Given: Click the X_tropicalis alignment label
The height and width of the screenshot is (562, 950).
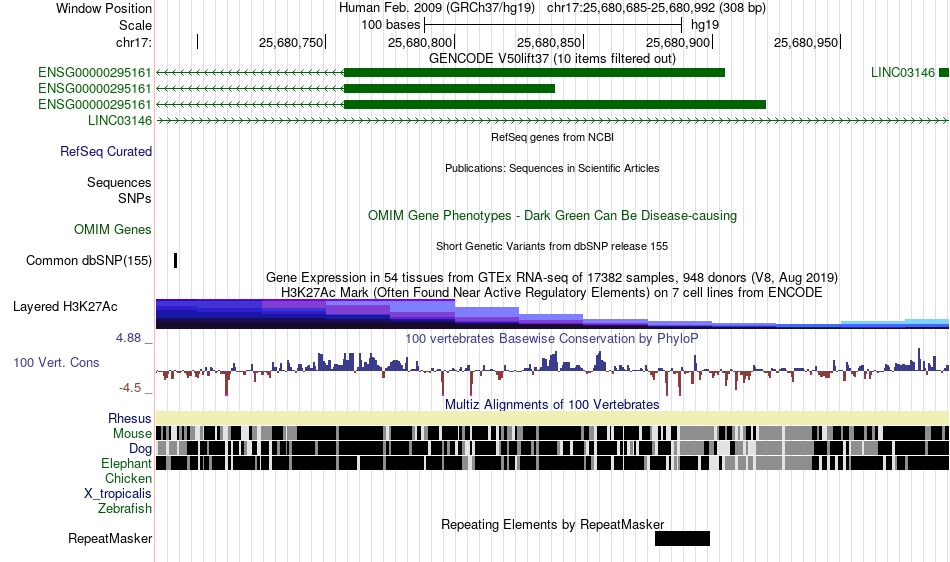Looking at the screenshot, I should (x=118, y=494).
